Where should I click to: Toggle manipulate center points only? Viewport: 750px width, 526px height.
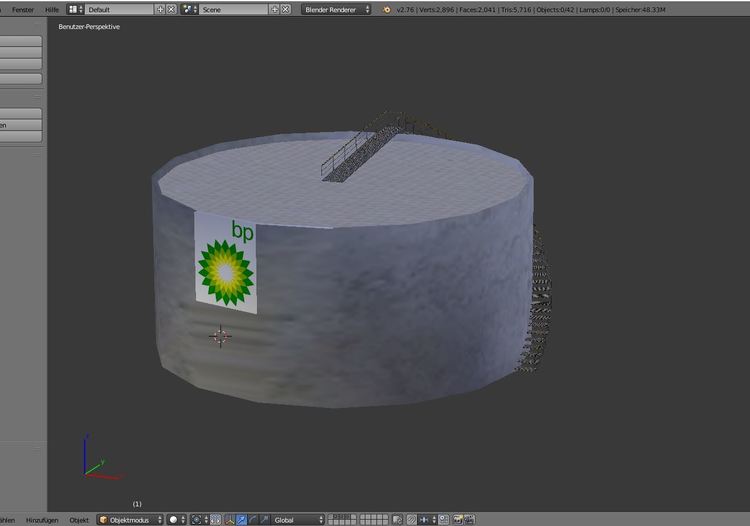(x=216, y=520)
